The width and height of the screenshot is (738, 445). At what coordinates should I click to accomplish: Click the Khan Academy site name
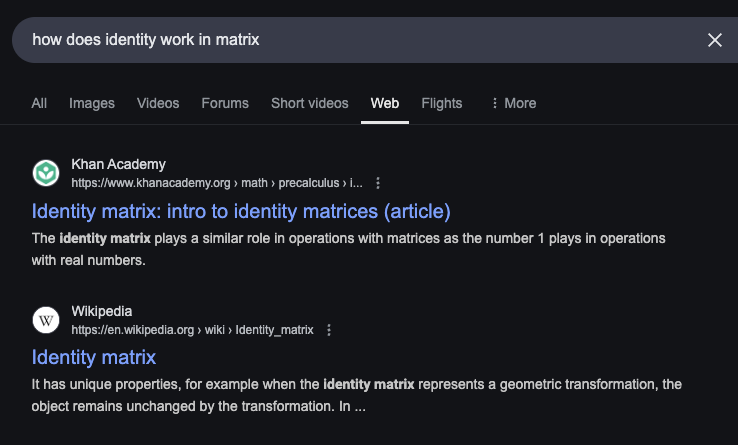coord(118,164)
